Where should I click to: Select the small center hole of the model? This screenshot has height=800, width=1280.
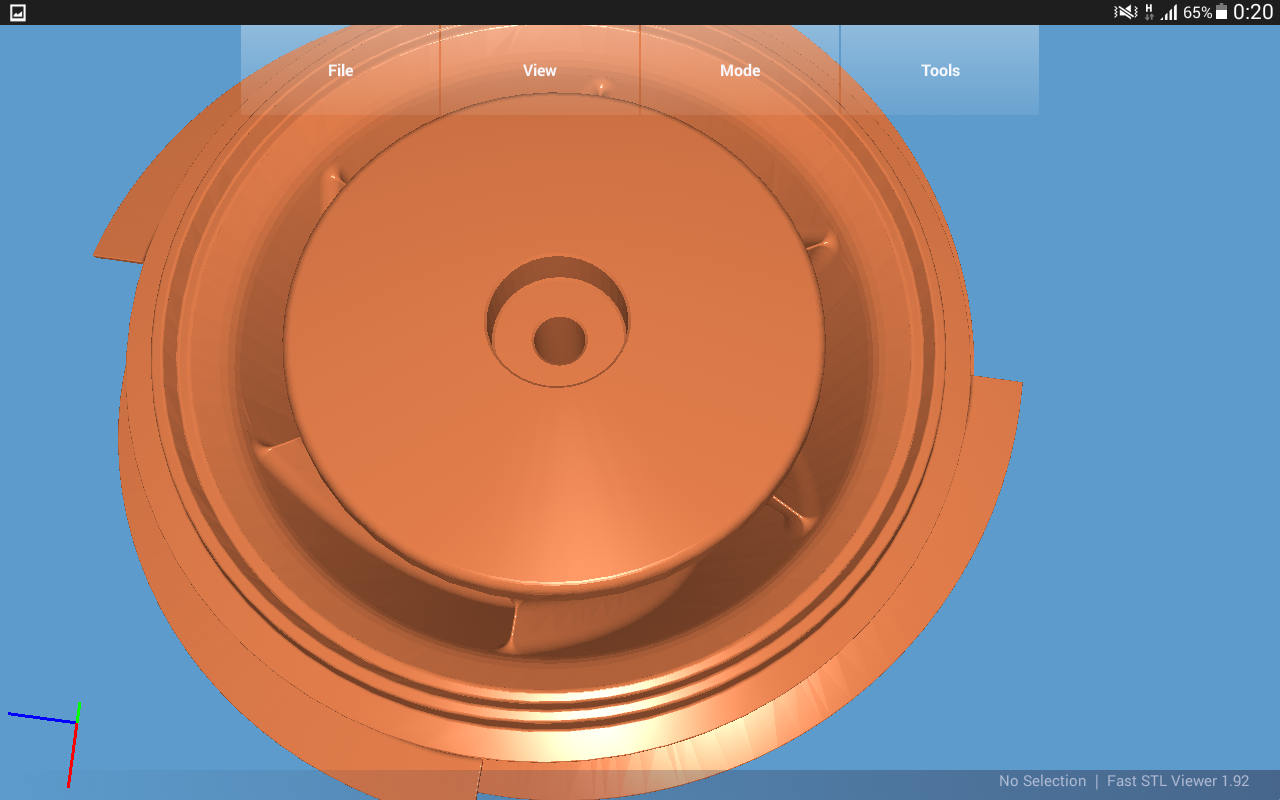click(559, 342)
